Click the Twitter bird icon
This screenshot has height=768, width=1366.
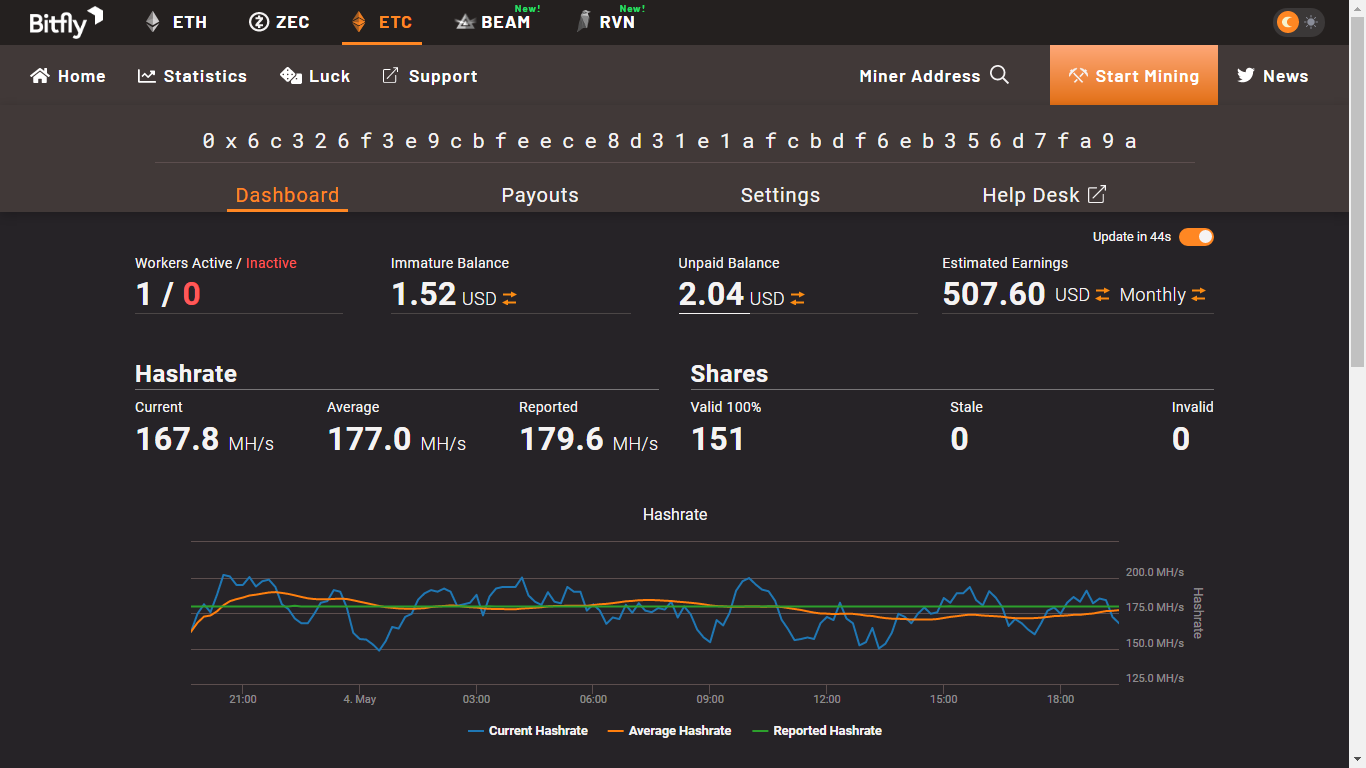1246,76
